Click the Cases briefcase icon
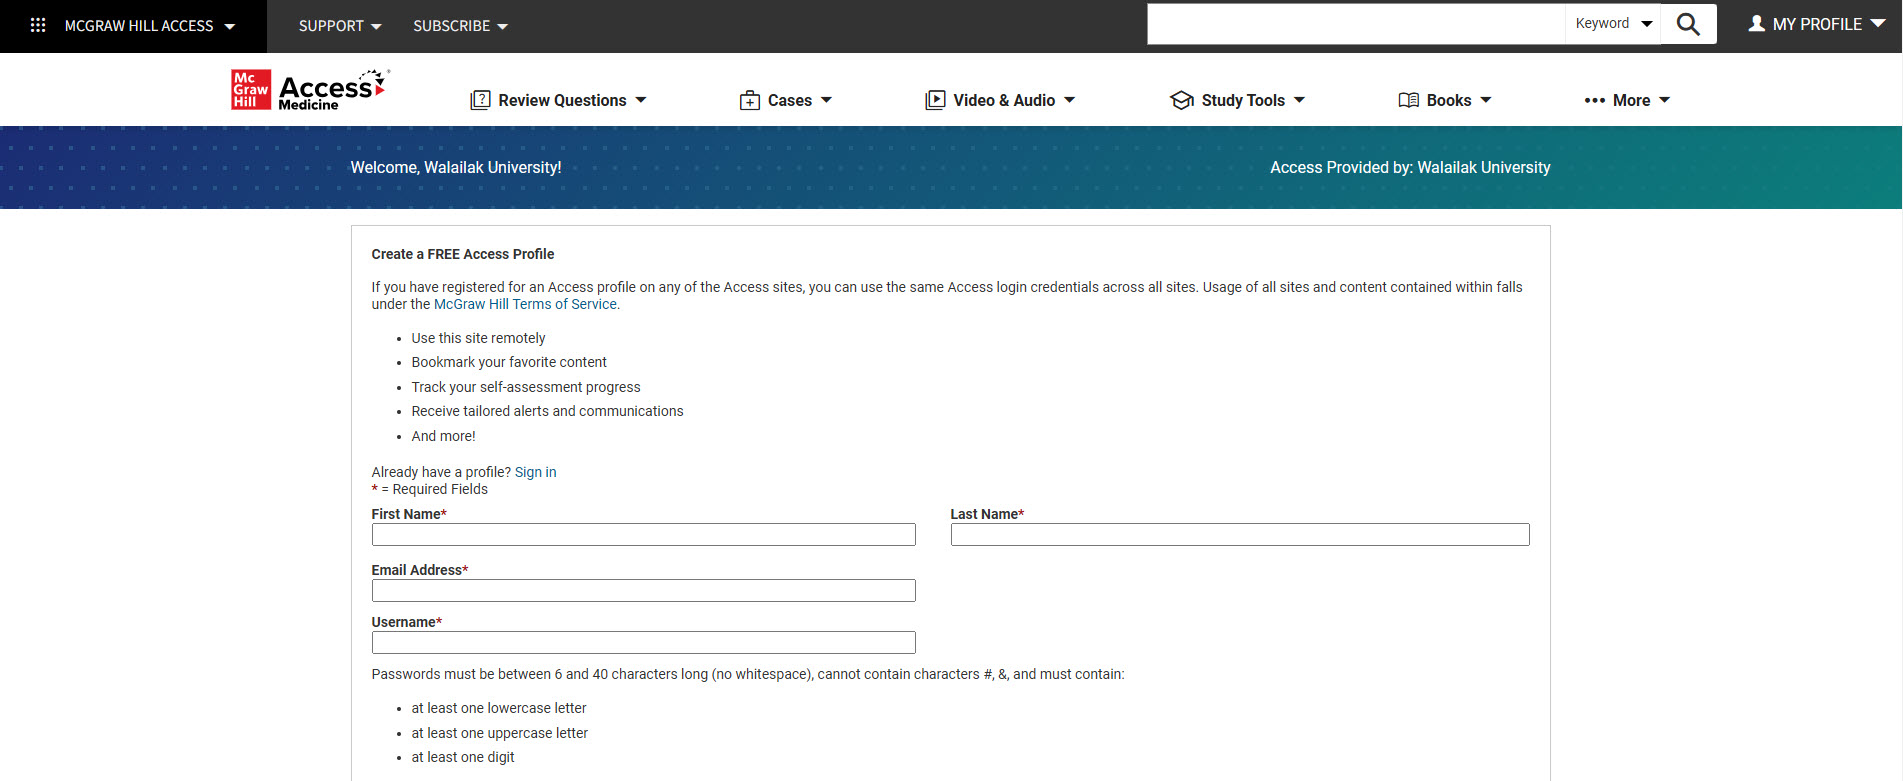1903x781 pixels. (x=749, y=100)
